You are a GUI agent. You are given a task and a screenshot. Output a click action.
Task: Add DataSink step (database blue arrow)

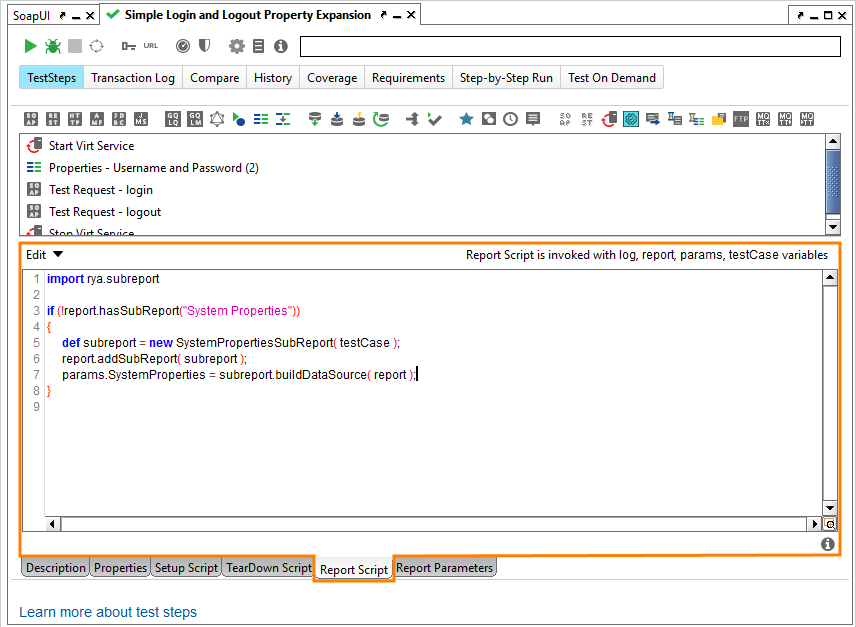coord(337,119)
